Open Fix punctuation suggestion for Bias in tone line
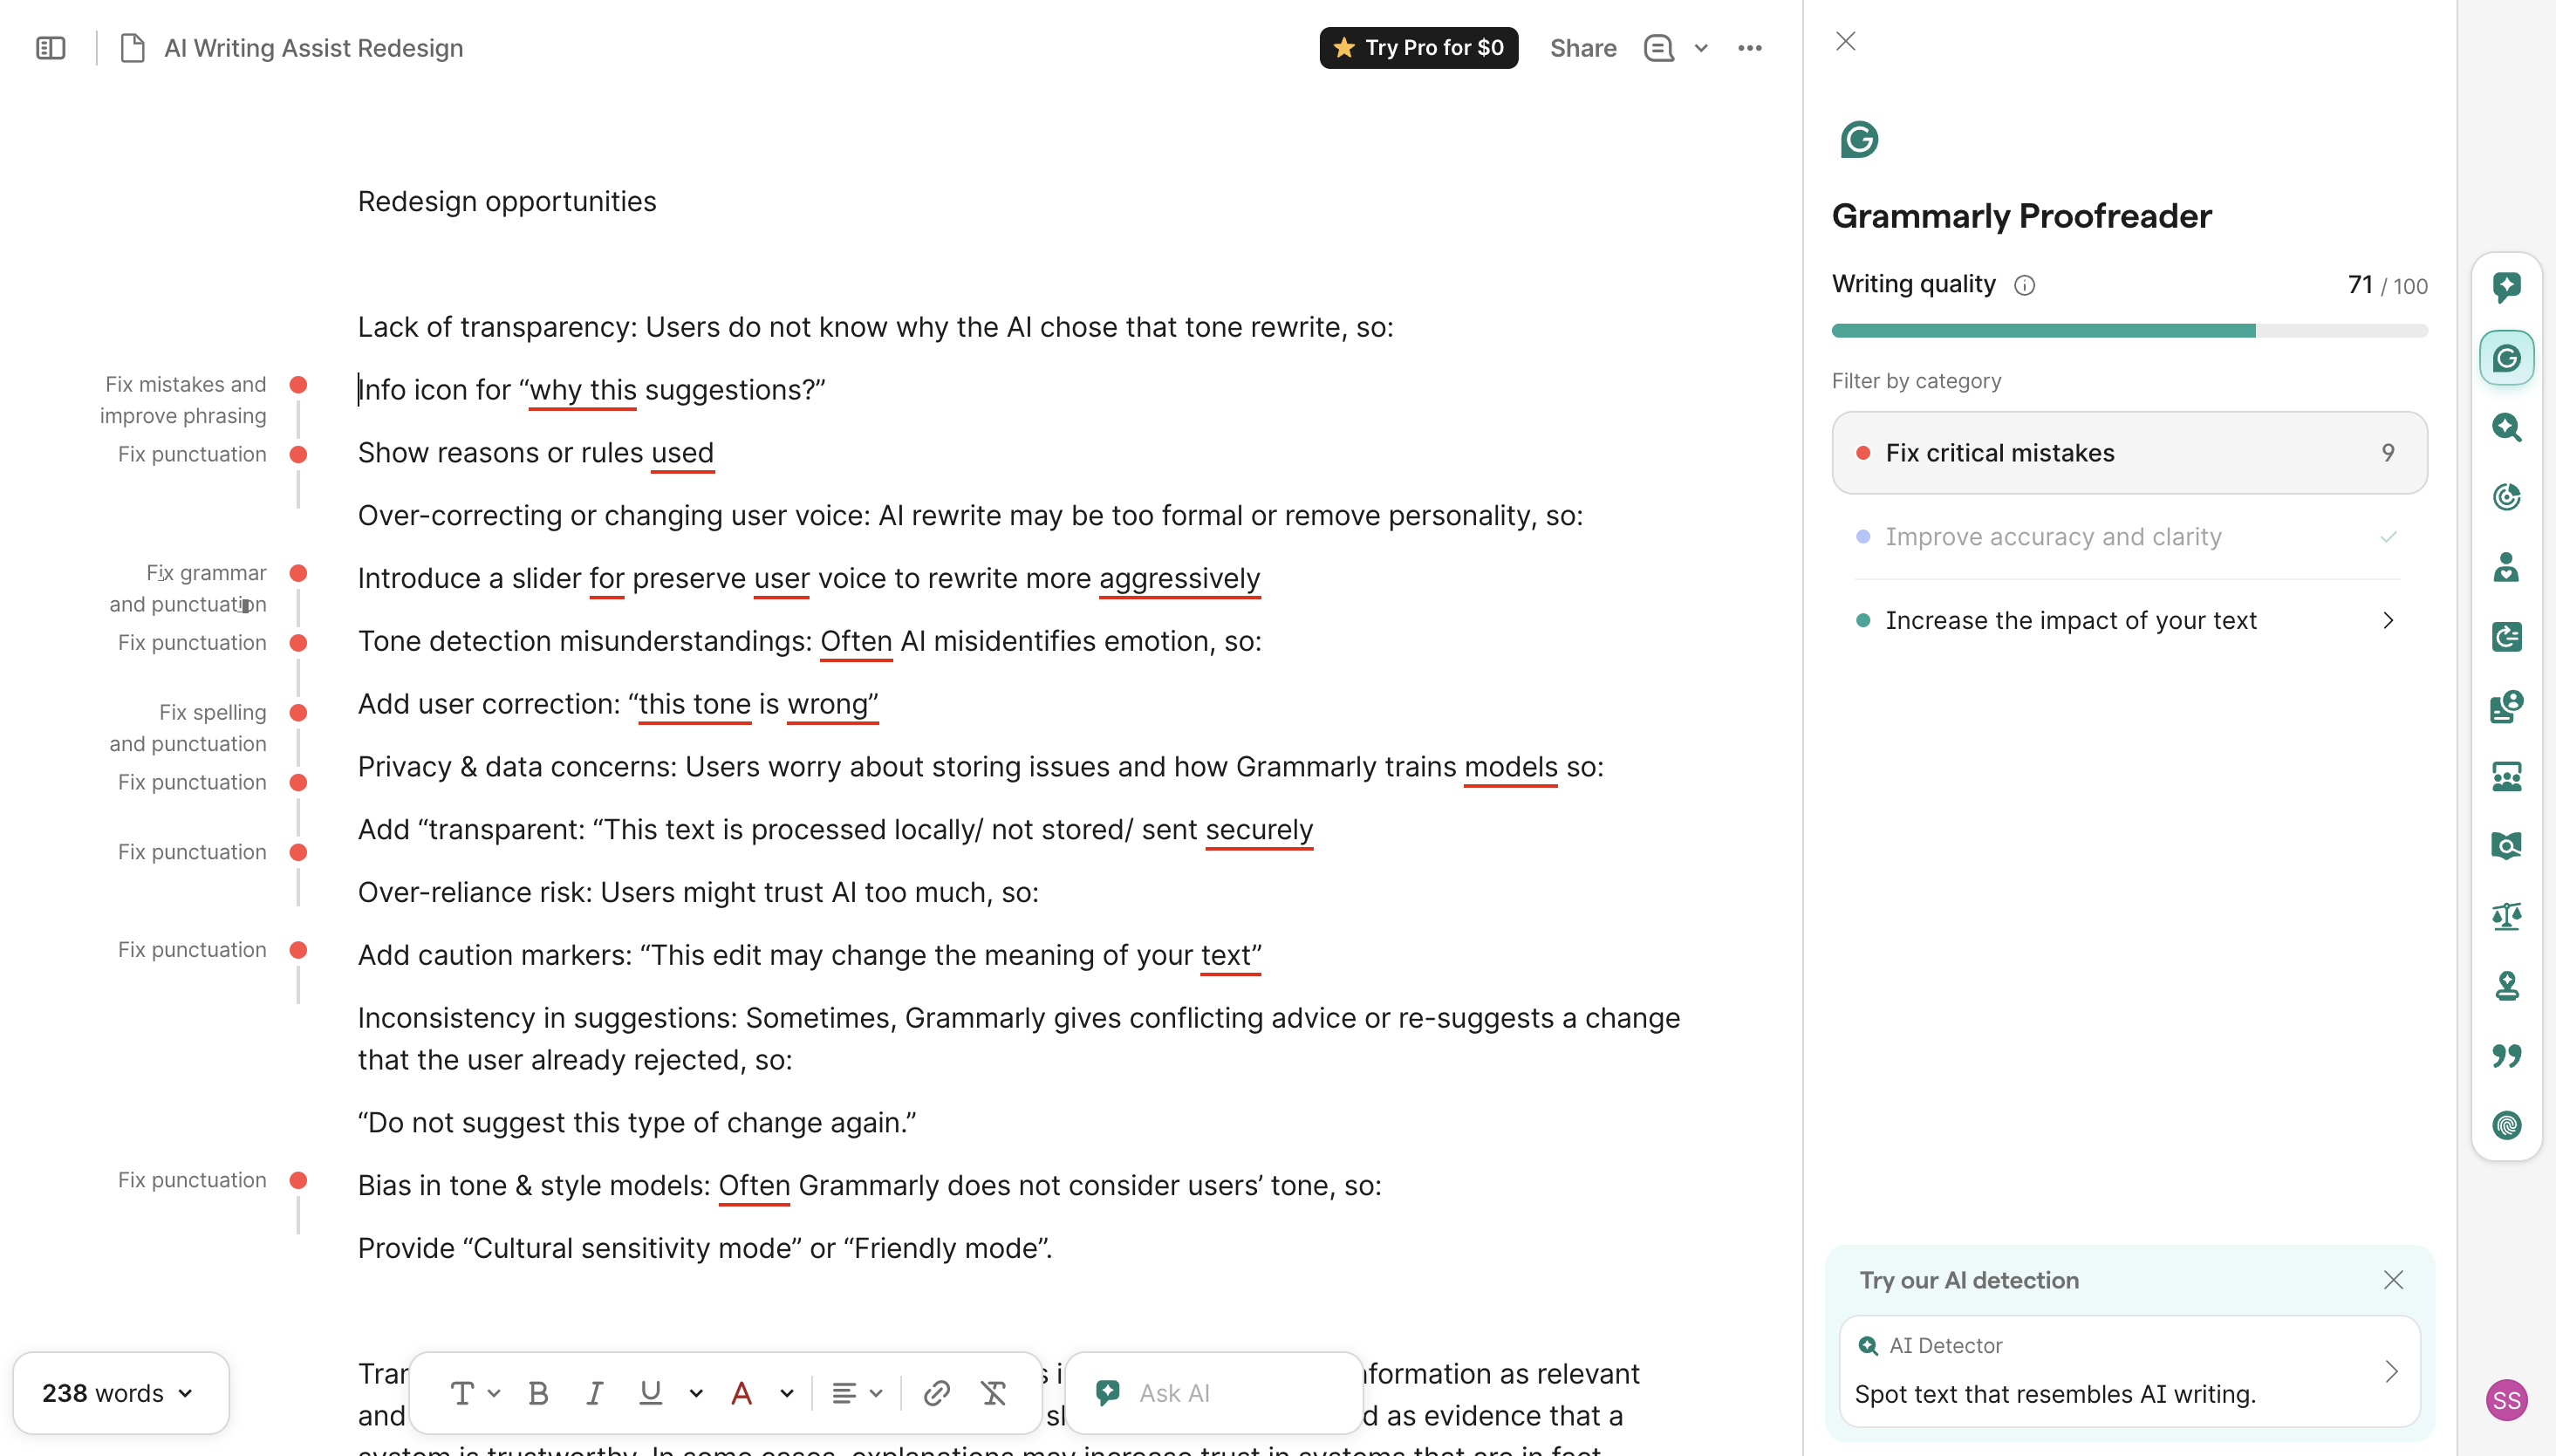This screenshot has height=1456, width=2556. [192, 1180]
